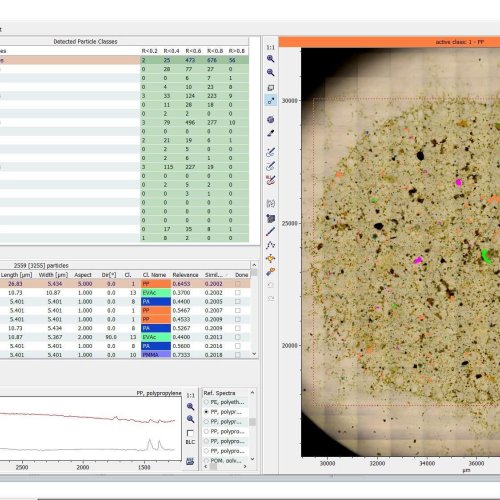The image size is (500, 500).
Task: Select the first pen-draw particle tool
Action: click(x=271, y=152)
